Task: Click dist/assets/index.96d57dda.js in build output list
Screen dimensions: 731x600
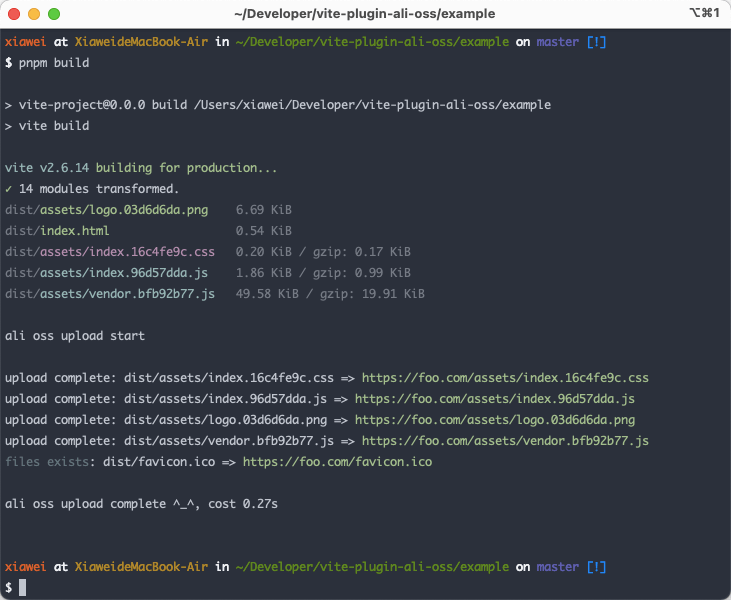Action: click(x=106, y=273)
